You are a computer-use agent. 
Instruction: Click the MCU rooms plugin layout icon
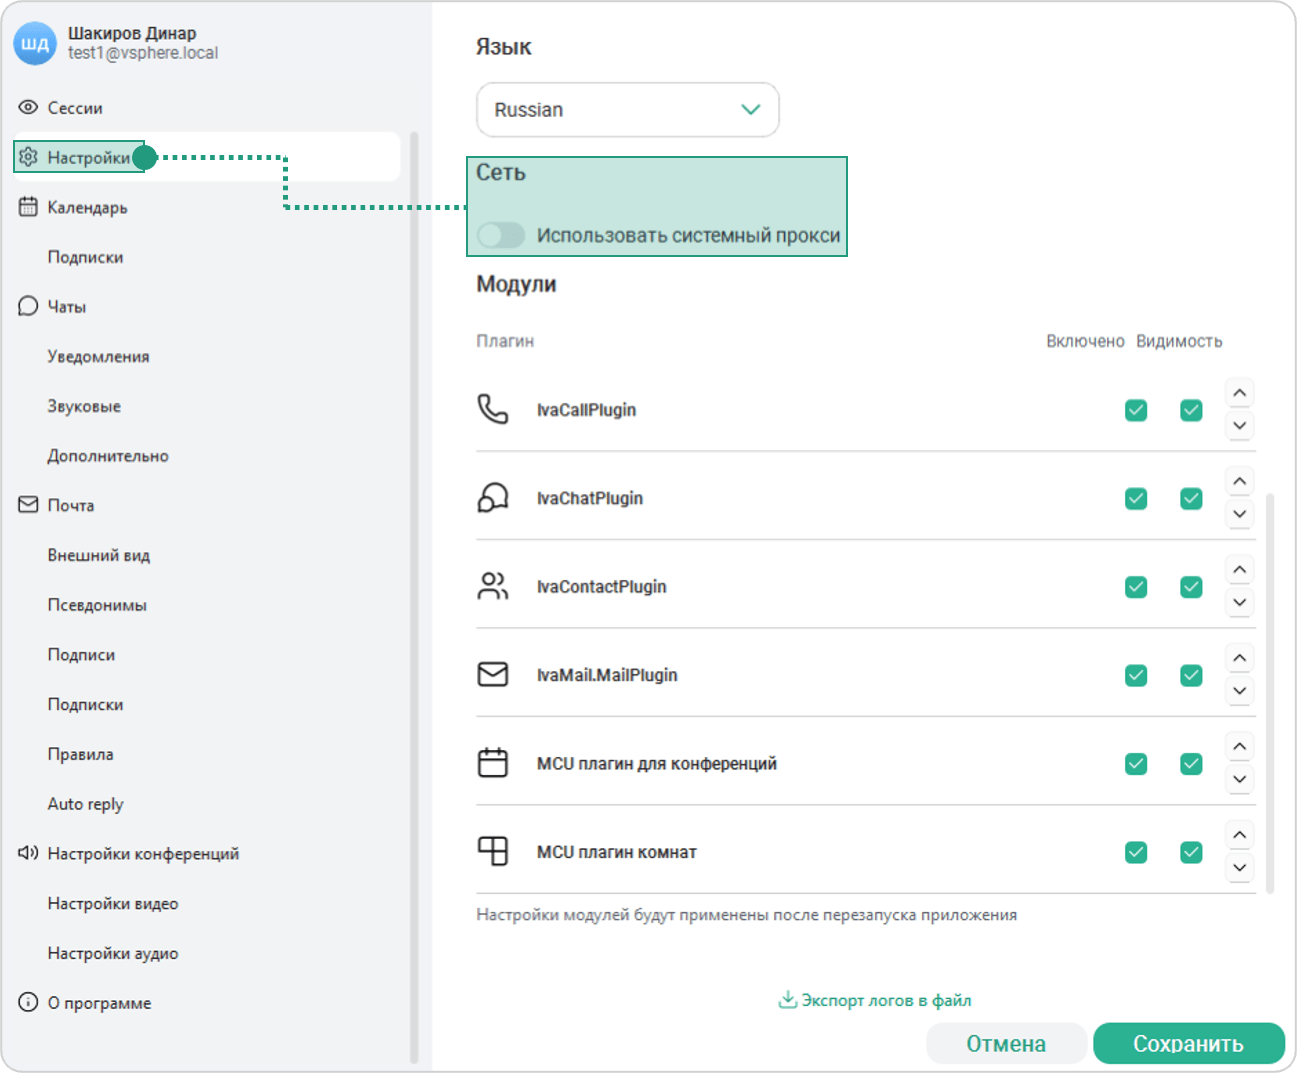point(493,851)
